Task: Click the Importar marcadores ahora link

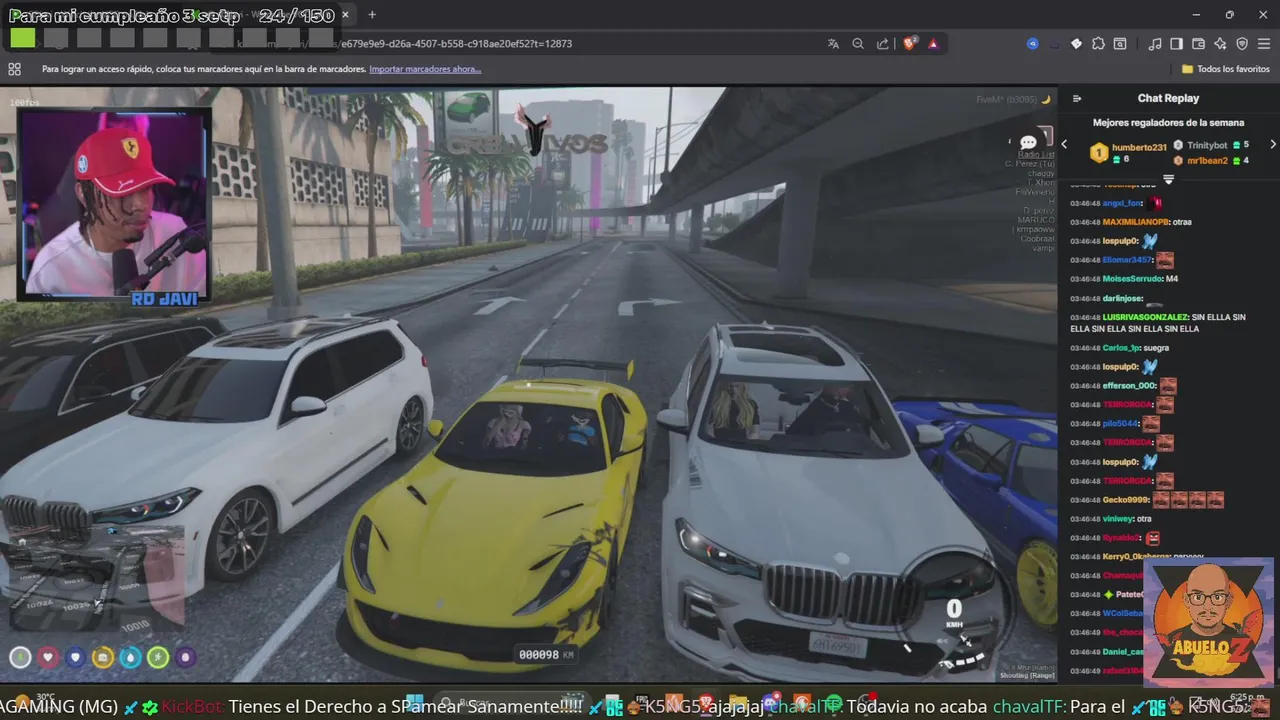Action: click(425, 69)
